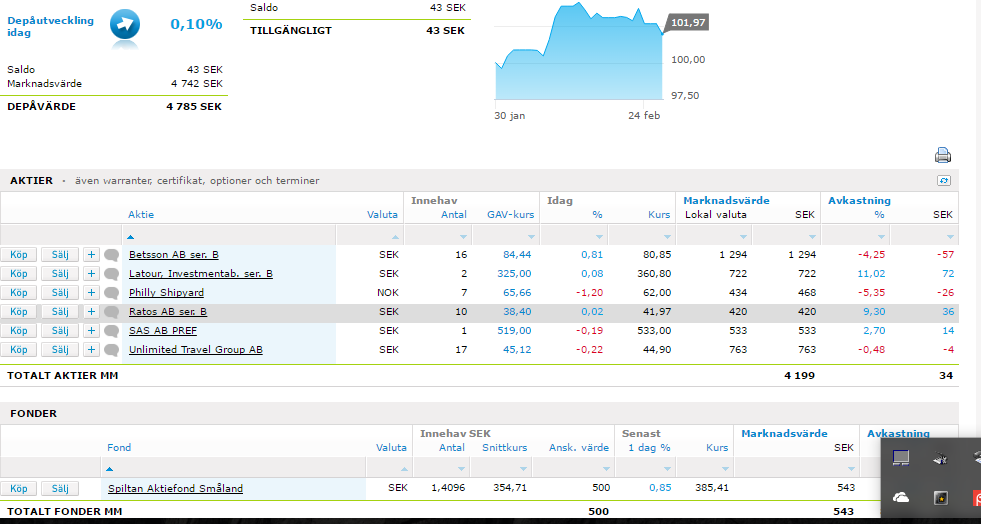Click the monitor icon in system tray
Viewport: 981px width, 524px height.
[900, 458]
